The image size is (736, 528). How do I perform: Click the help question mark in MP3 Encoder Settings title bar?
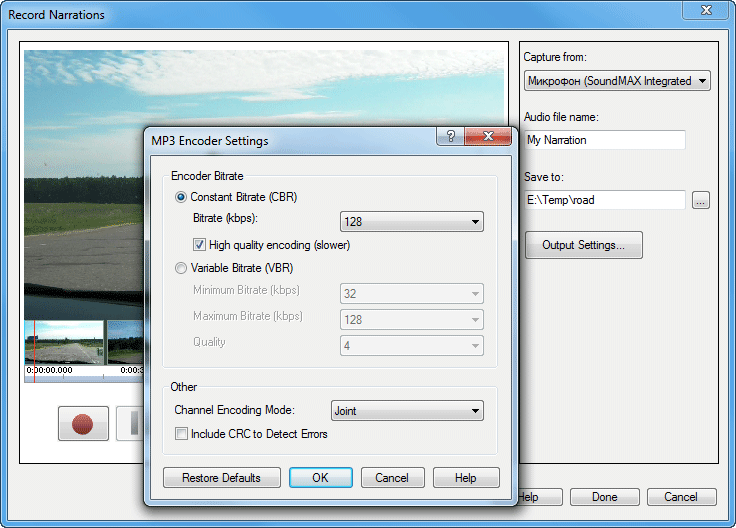451,136
